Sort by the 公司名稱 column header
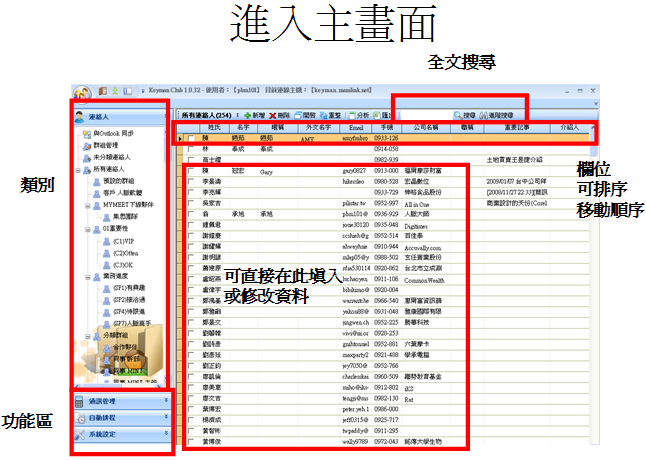The image size is (646, 460). [x=426, y=128]
